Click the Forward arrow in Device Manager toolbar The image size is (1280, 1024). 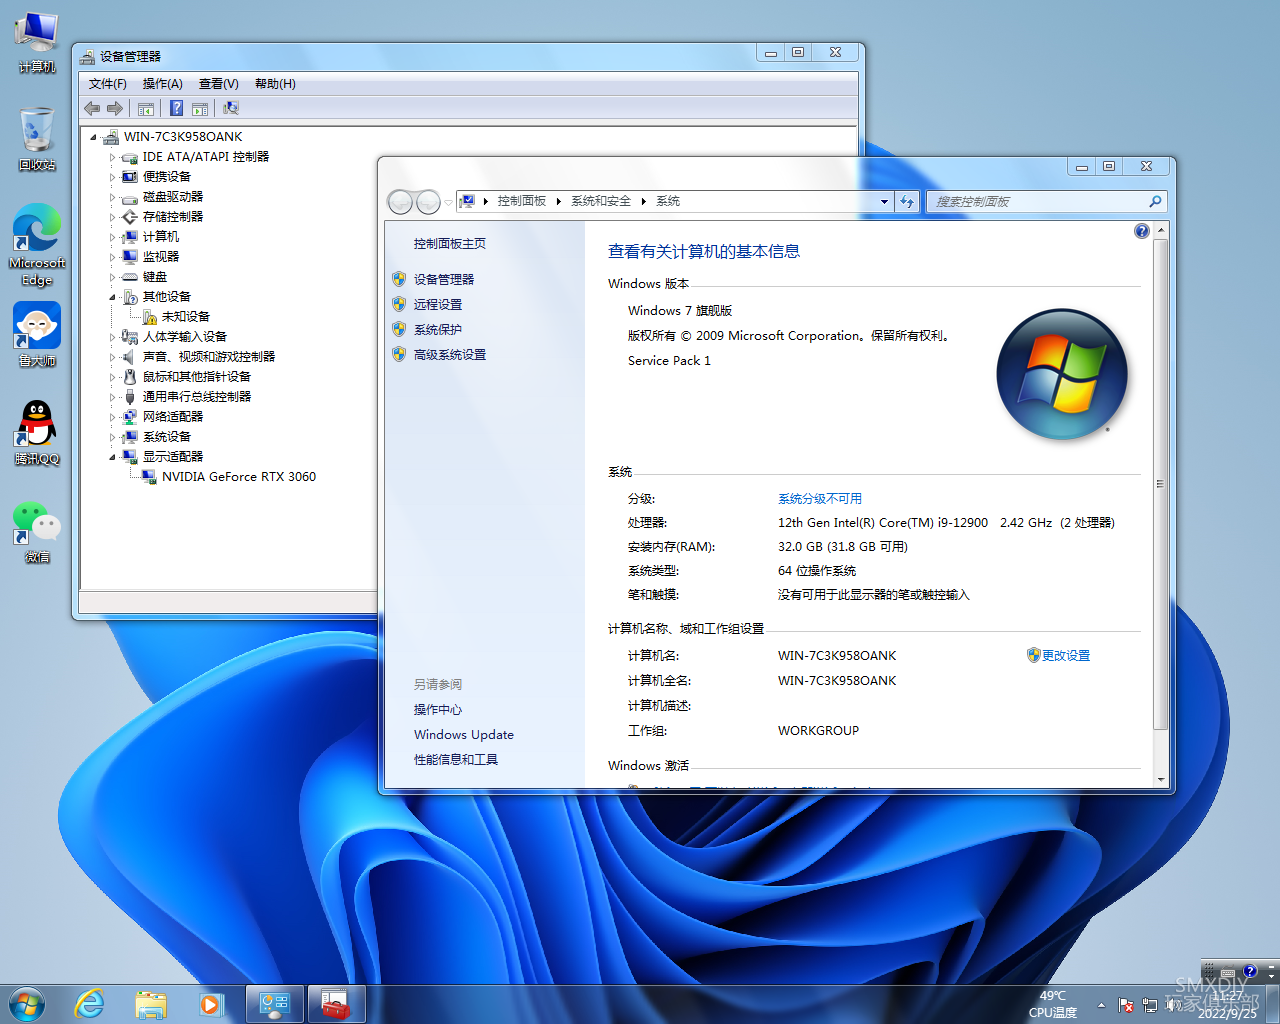pyautogui.click(x=115, y=108)
